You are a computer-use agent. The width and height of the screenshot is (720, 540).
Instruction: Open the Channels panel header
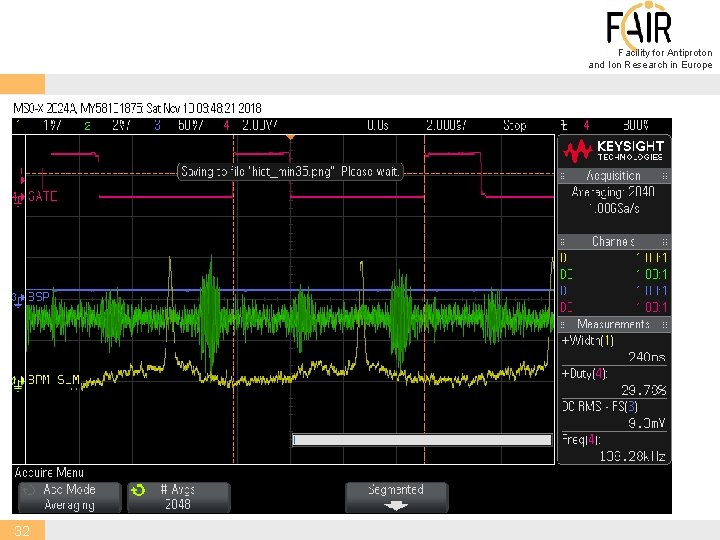(613, 241)
